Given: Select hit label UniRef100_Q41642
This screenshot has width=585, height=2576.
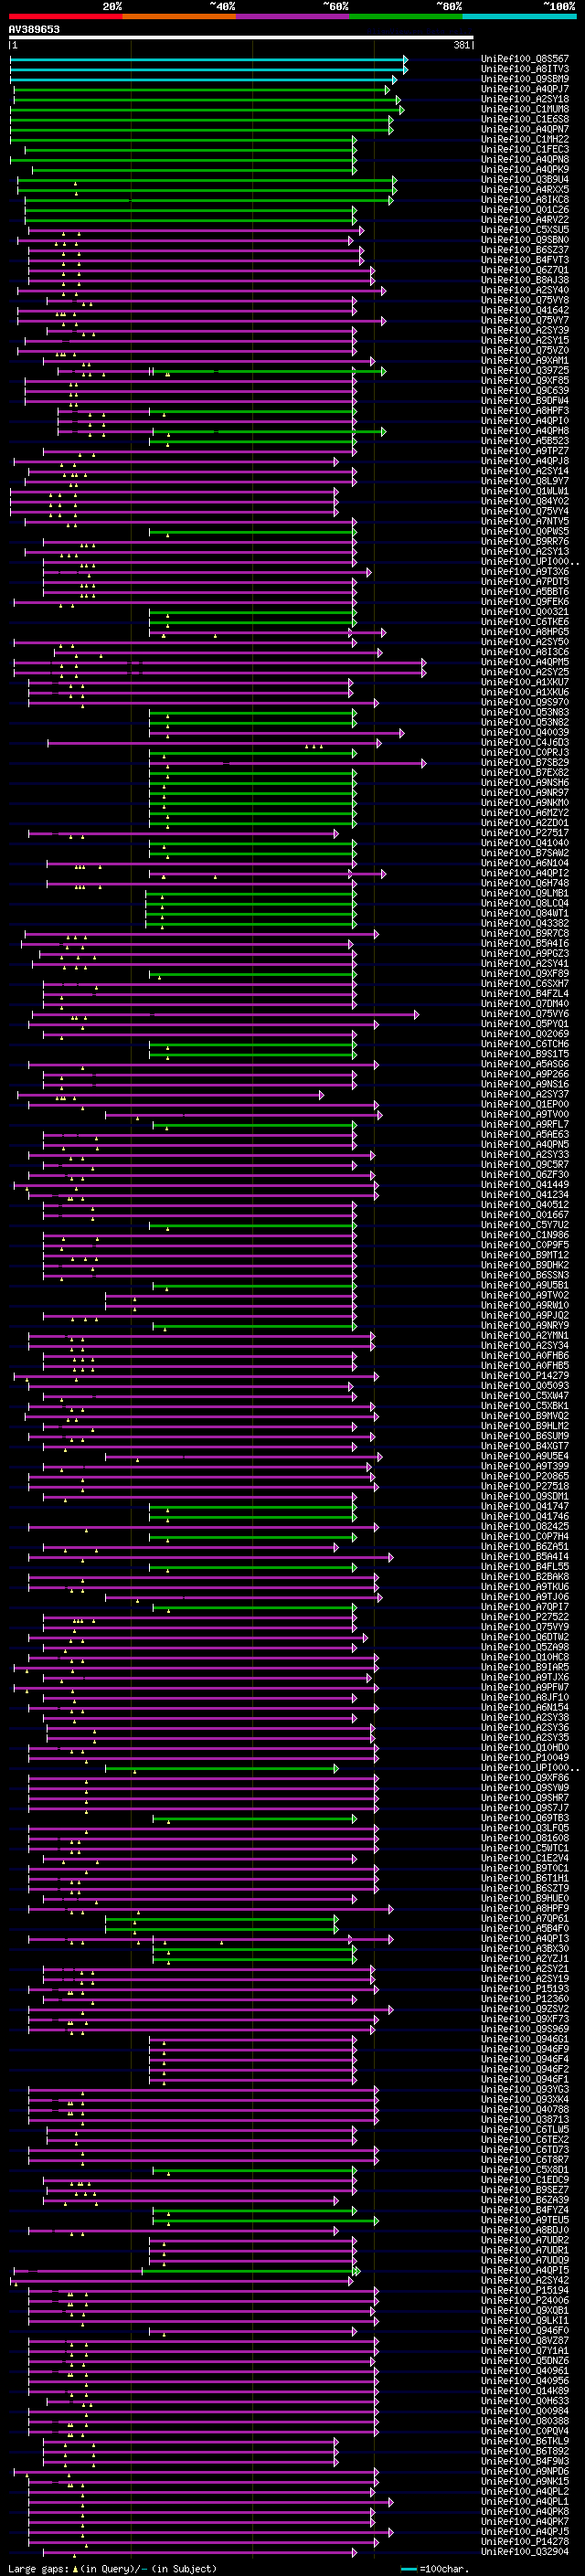Looking at the screenshot, I should (x=524, y=310).
